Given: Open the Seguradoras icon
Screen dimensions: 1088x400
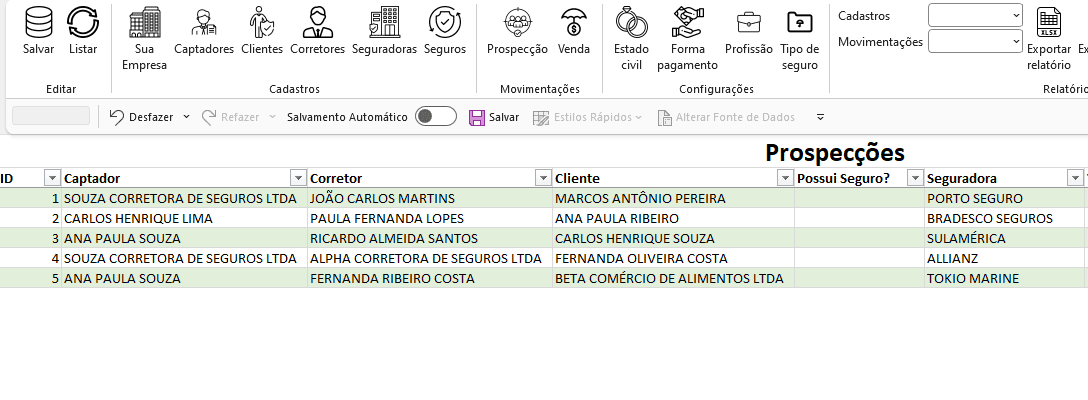Looking at the screenshot, I should click(x=384, y=22).
